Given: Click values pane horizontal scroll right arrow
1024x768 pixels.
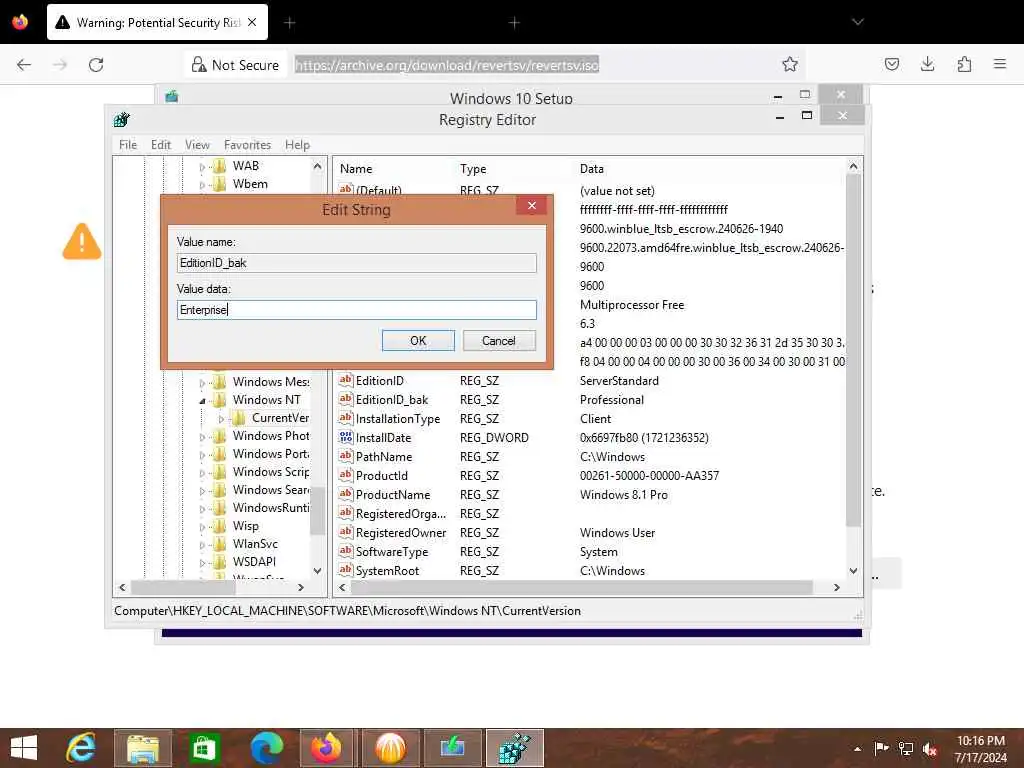Looking at the screenshot, I should click(837, 587).
